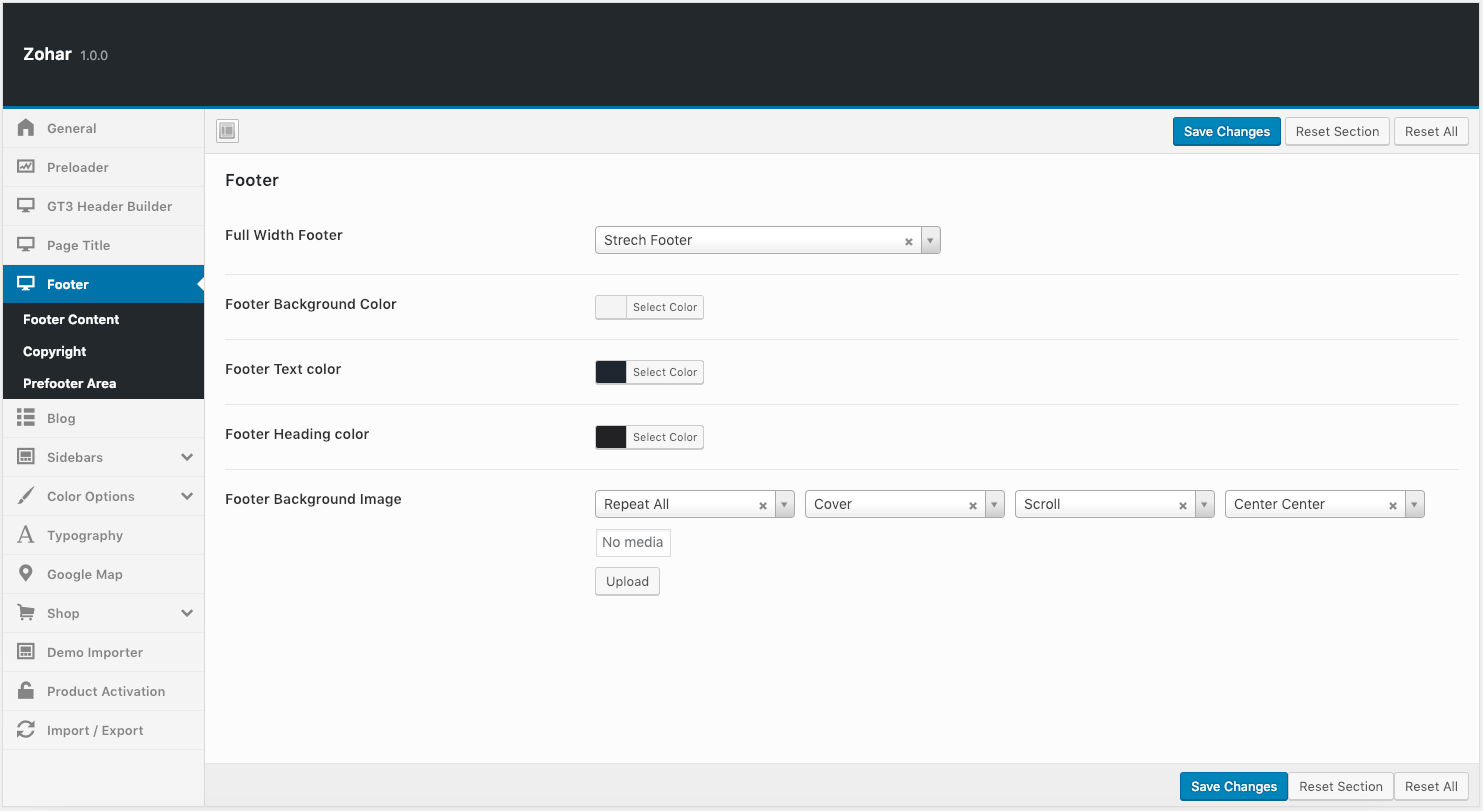Click the Import / Export refresh icon

click(26, 730)
